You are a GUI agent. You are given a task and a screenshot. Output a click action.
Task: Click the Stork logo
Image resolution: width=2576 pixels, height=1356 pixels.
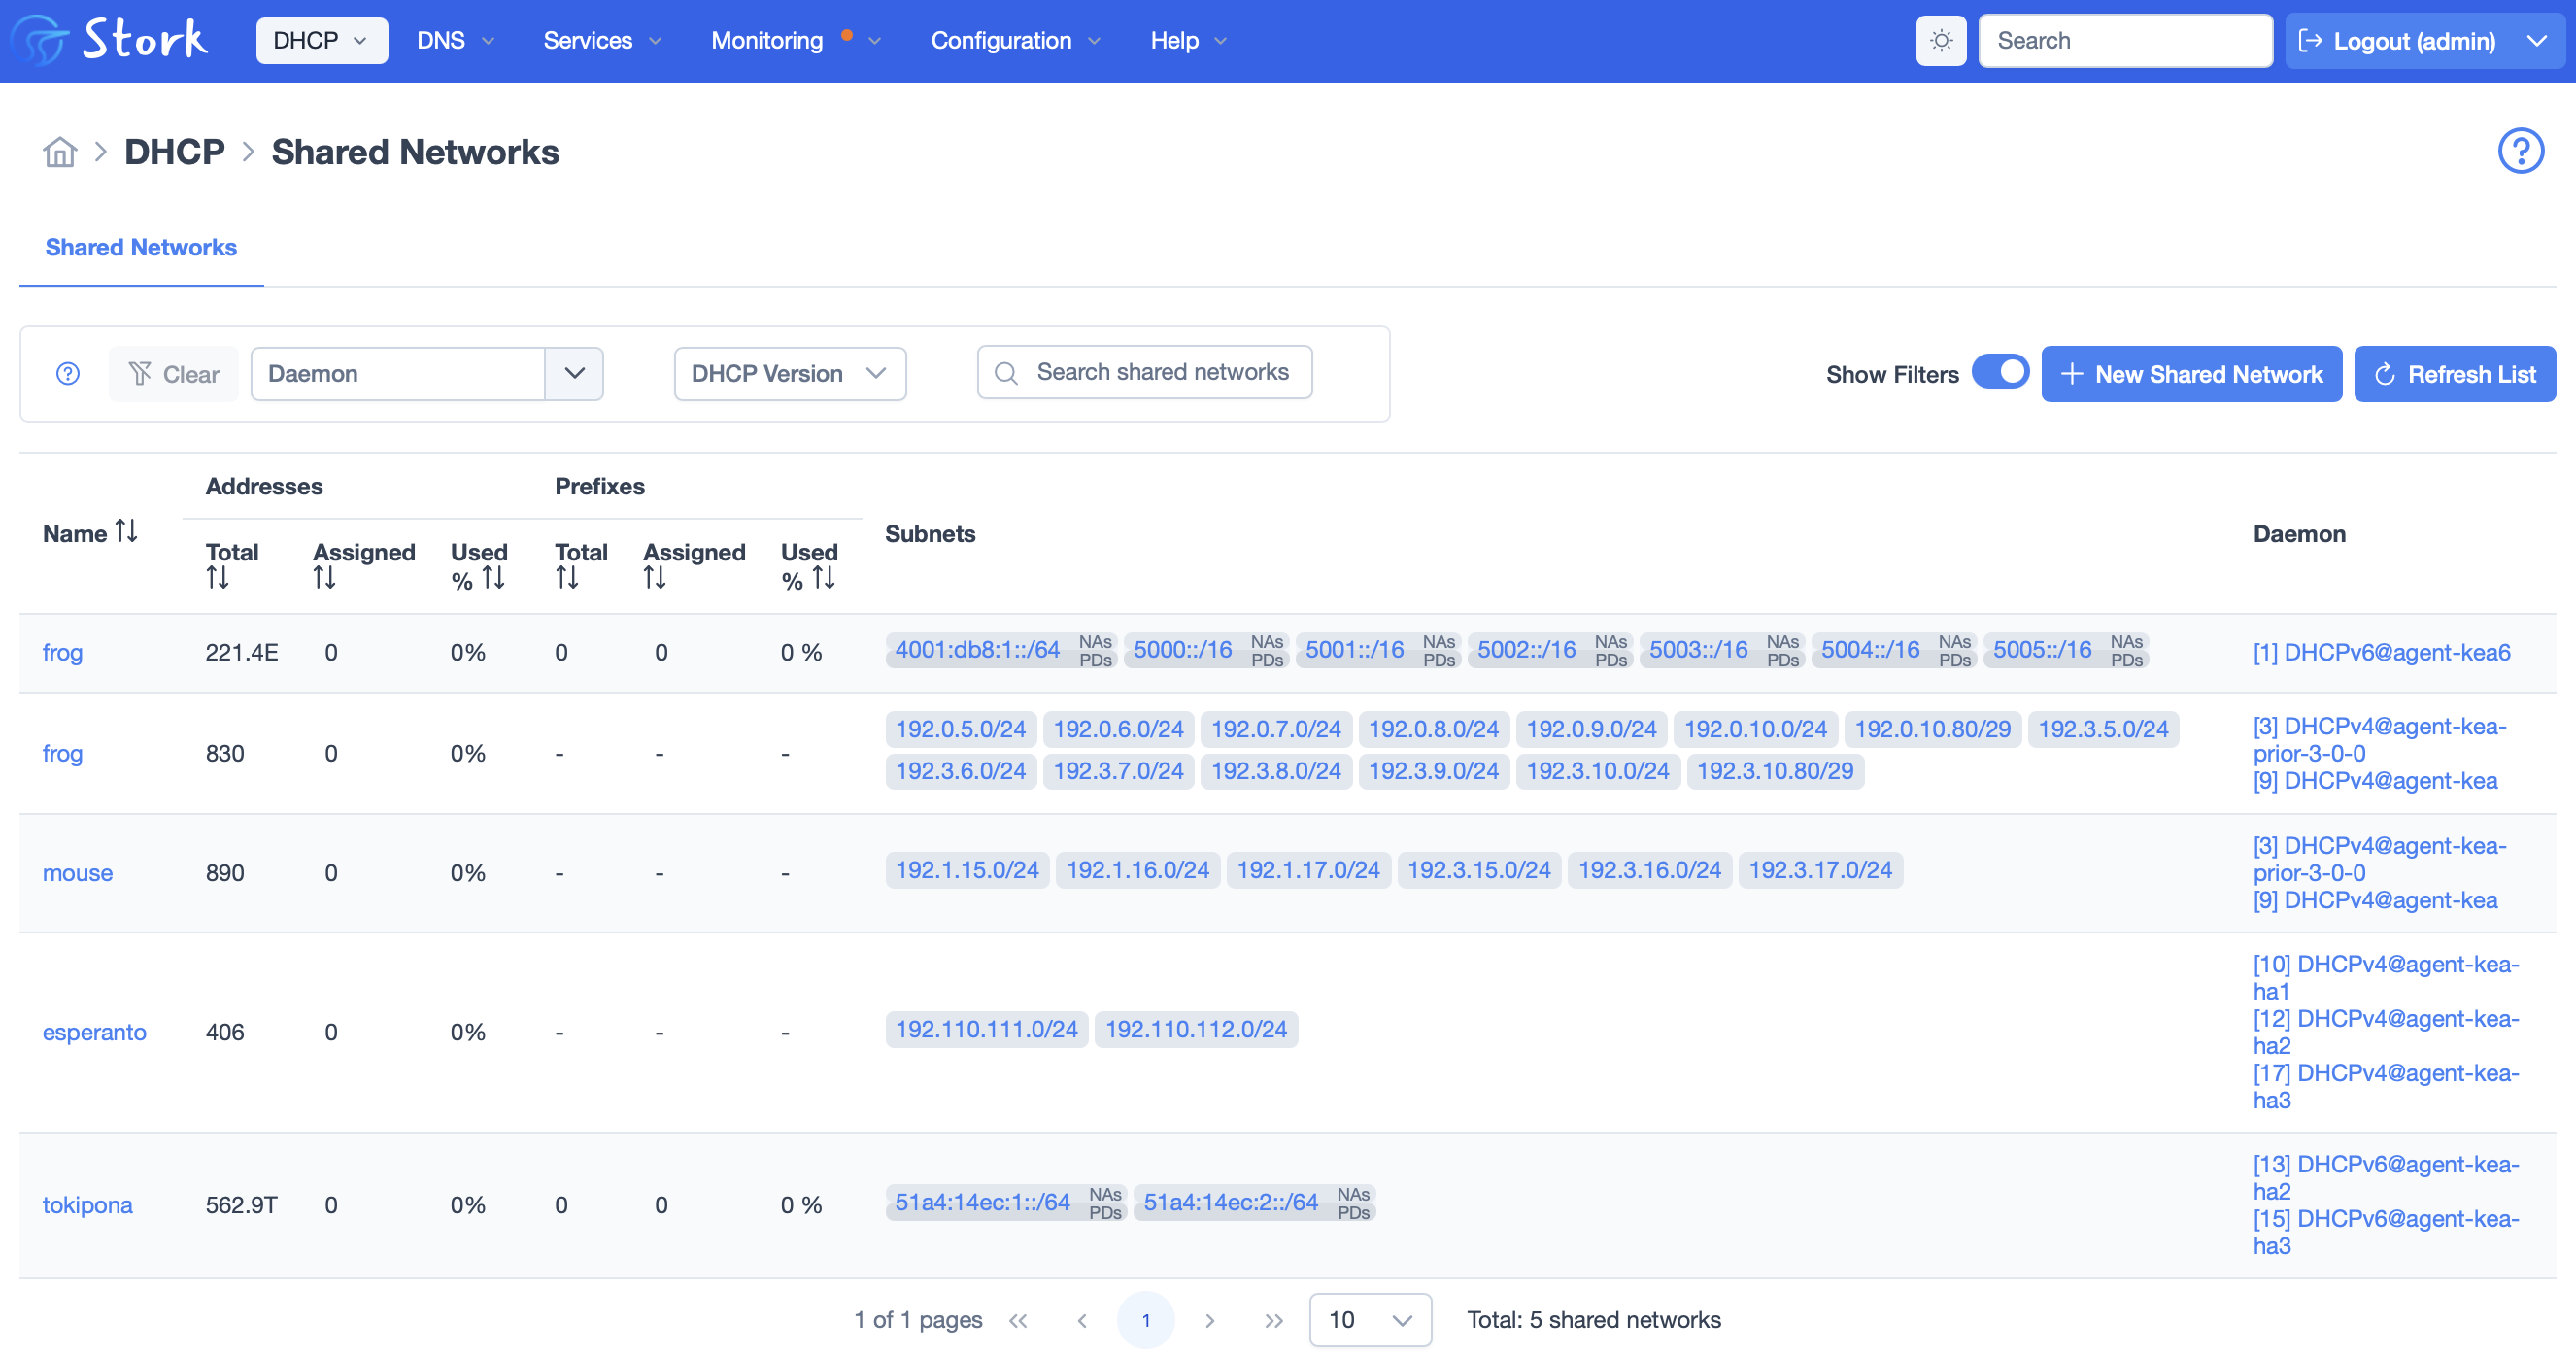tap(110, 40)
